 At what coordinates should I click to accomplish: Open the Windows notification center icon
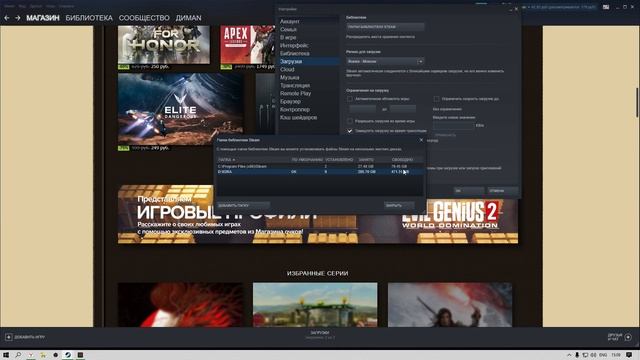coord(629,355)
